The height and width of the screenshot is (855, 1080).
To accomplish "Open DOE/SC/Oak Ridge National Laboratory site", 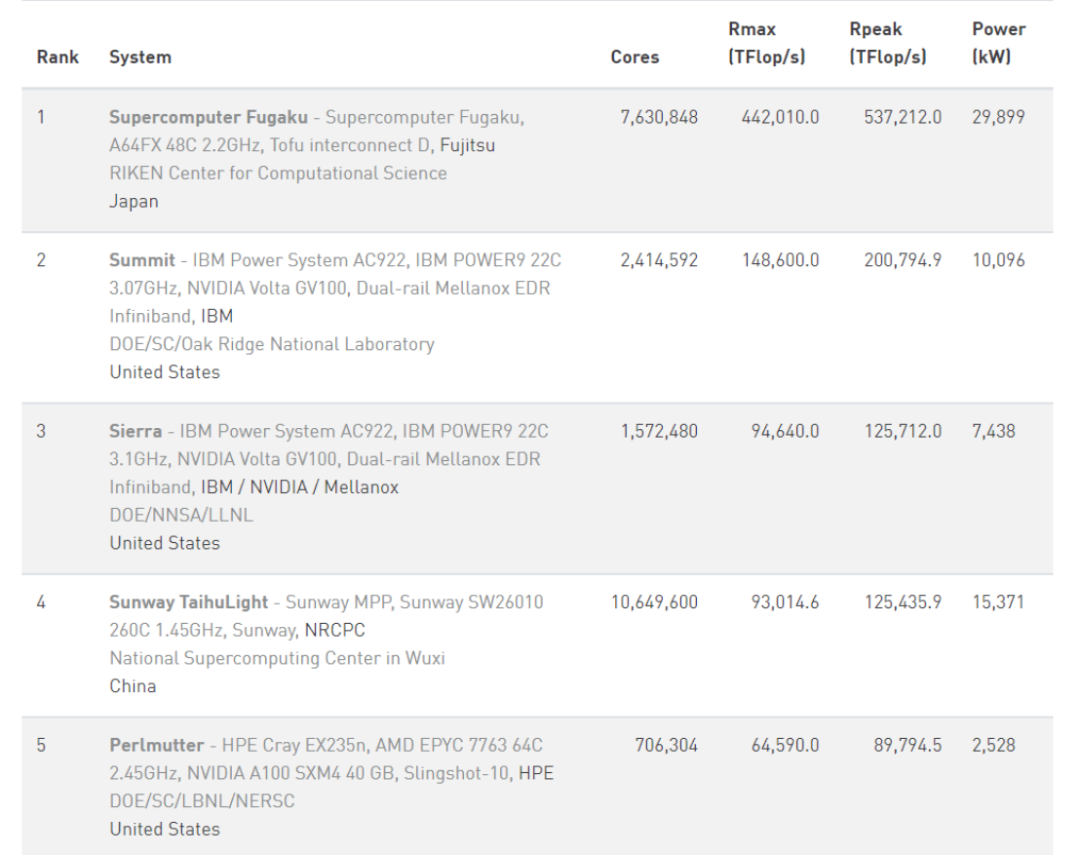I will tap(271, 344).
